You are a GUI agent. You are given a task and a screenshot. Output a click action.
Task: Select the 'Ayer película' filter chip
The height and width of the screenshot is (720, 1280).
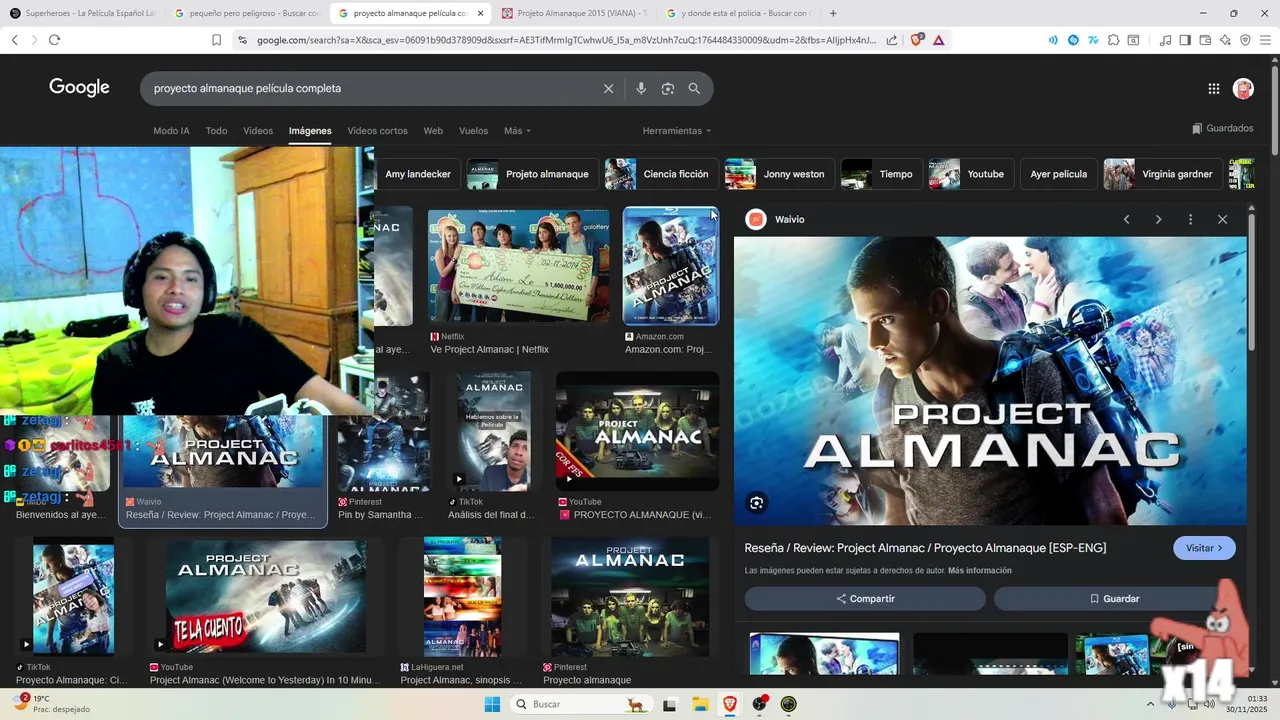[x=1058, y=174]
